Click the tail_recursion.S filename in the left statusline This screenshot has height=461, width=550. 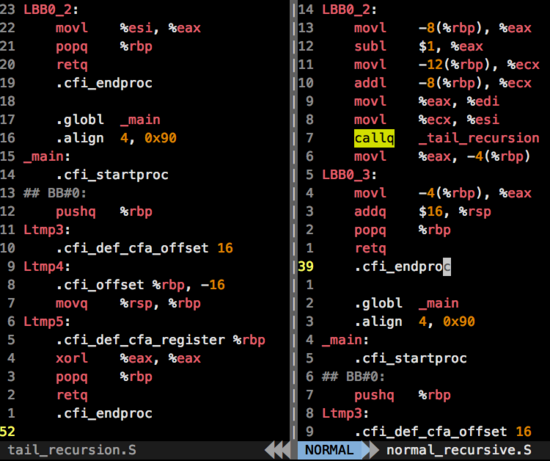point(72,450)
